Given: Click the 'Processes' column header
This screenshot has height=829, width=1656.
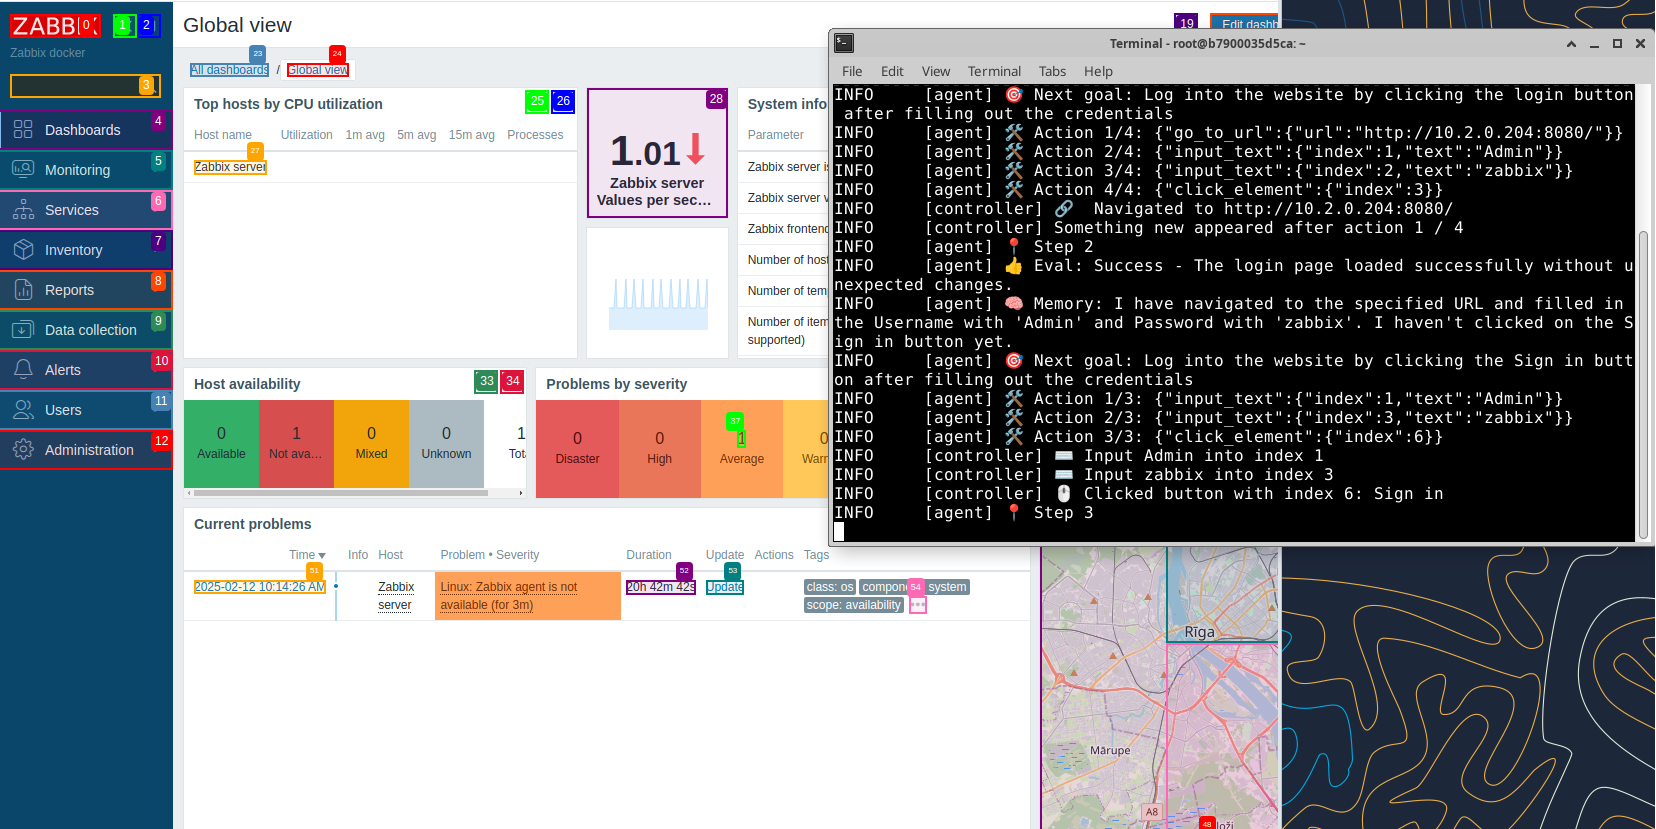Looking at the screenshot, I should click(x=535, y=135).
